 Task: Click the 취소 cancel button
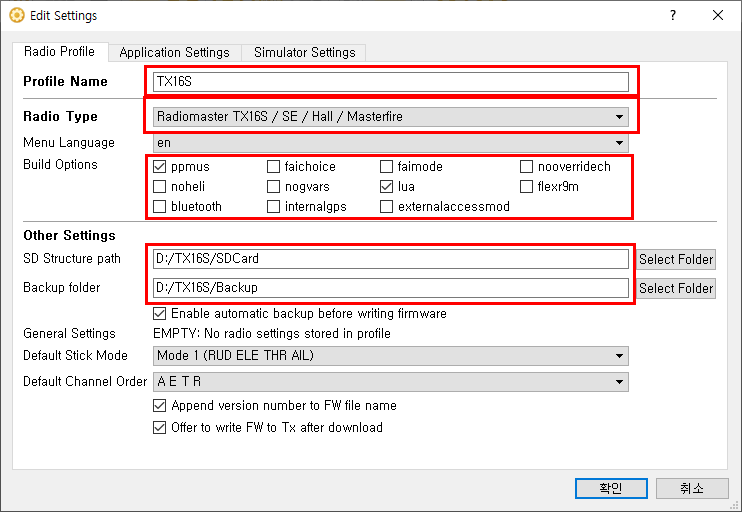(x=692, y=488)
